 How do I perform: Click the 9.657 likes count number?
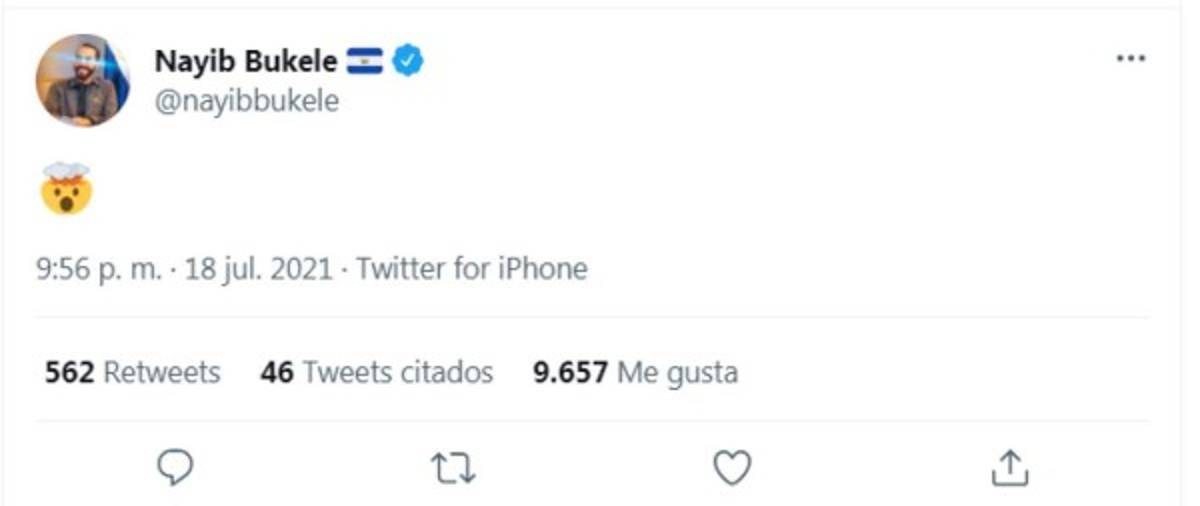click(570, 373)
